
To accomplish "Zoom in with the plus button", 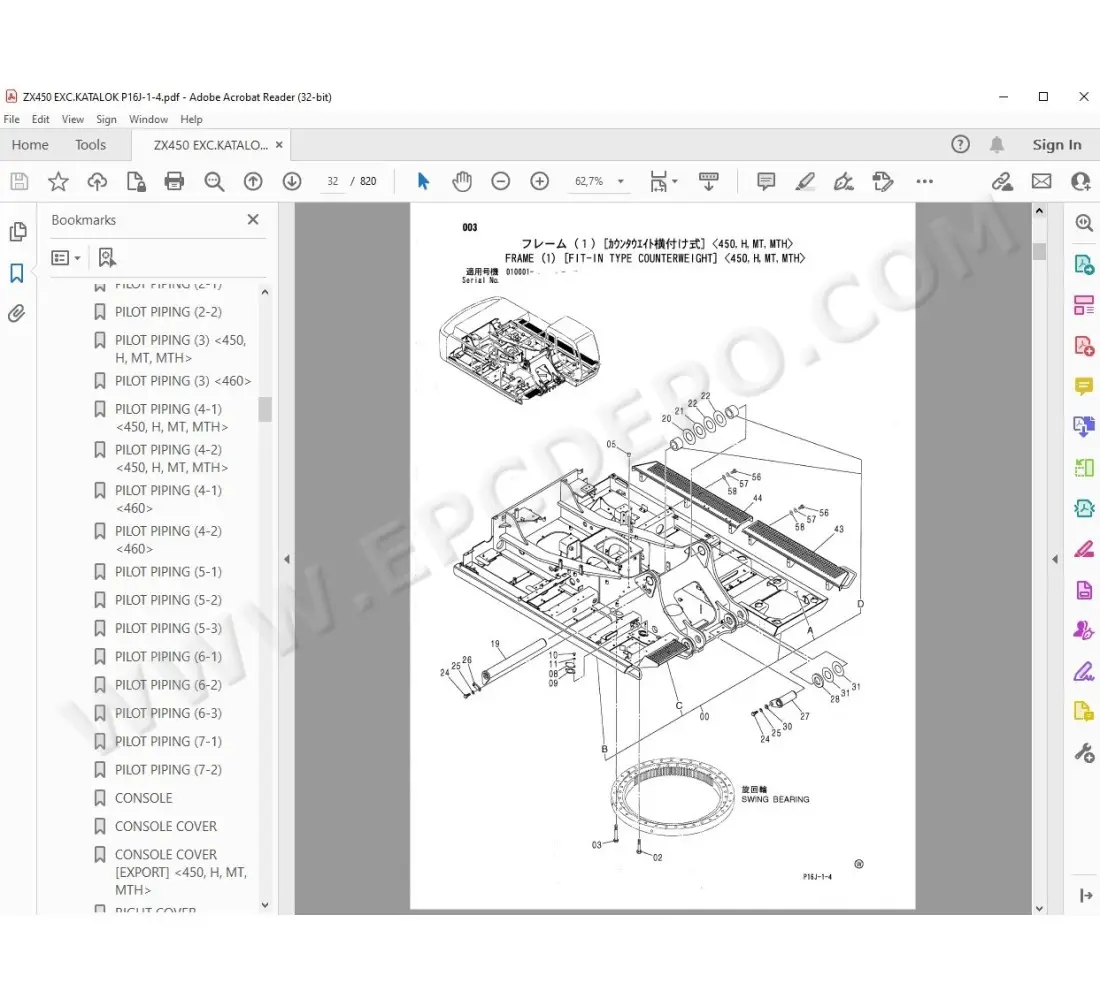I will coord(539,182).
